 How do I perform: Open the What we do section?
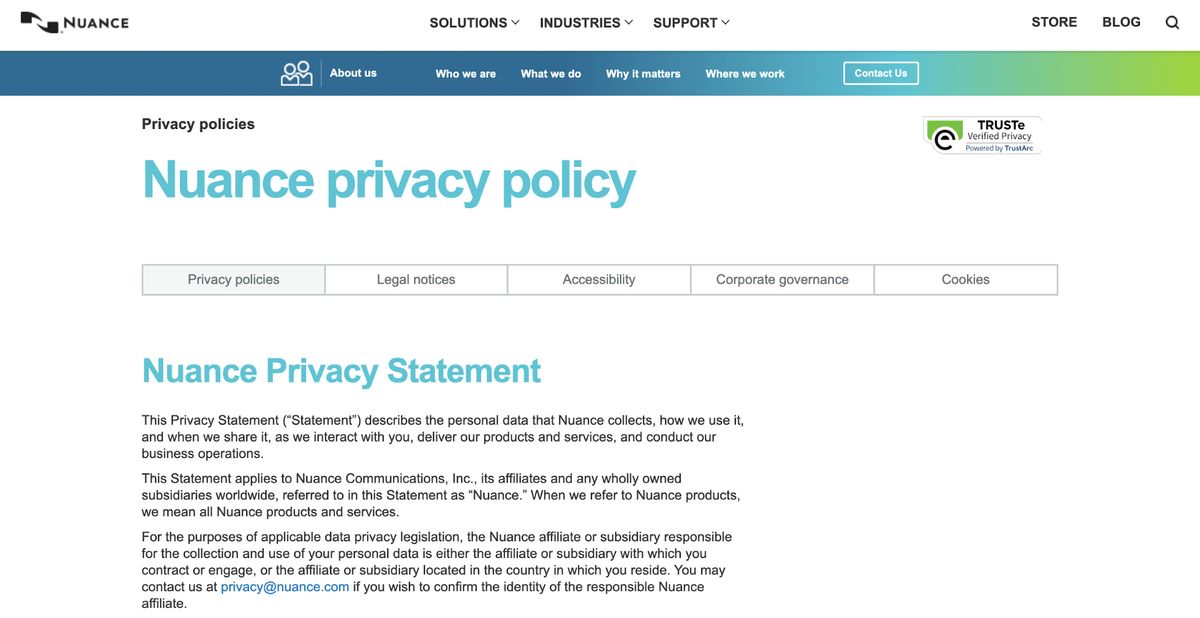click(550, 74)
